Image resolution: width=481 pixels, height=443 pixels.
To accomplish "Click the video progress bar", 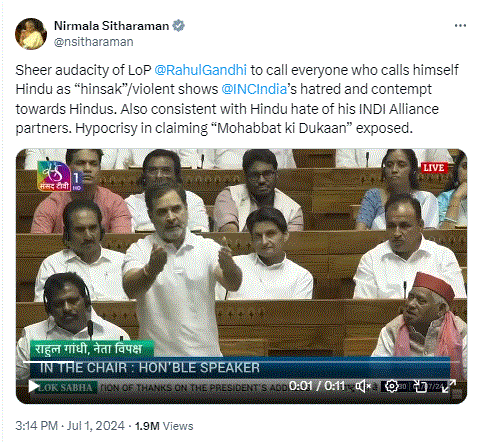I will (241, 362).
